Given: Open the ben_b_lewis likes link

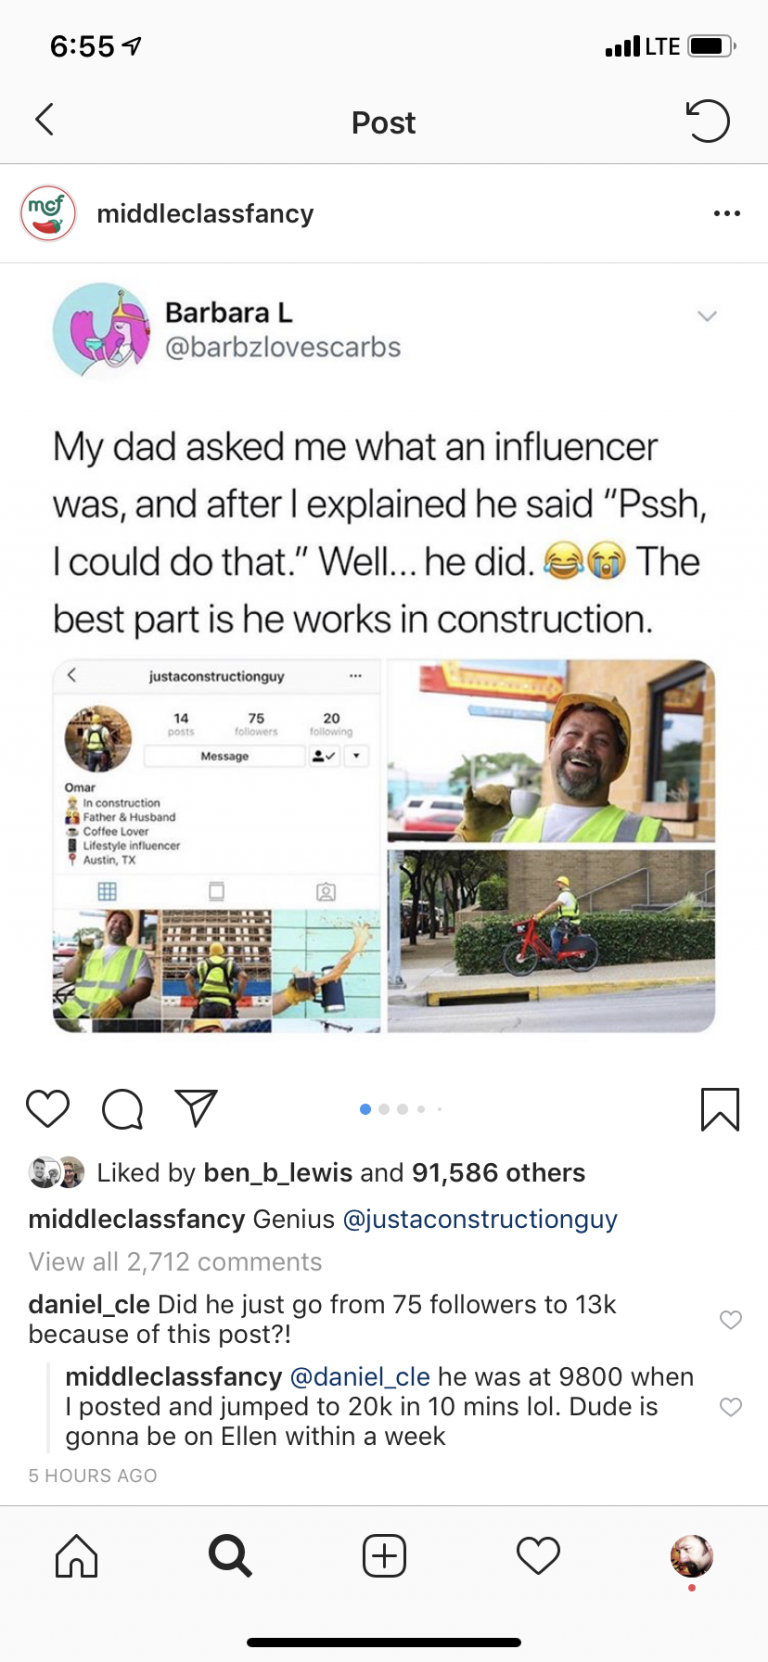Looking at the screenshot, I should click(x=278, y=1172).
